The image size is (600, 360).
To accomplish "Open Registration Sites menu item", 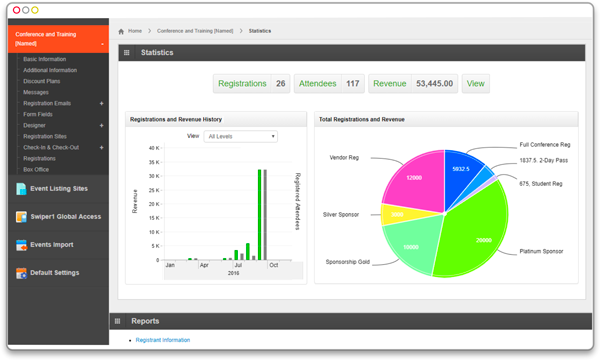I will [45, 137].
